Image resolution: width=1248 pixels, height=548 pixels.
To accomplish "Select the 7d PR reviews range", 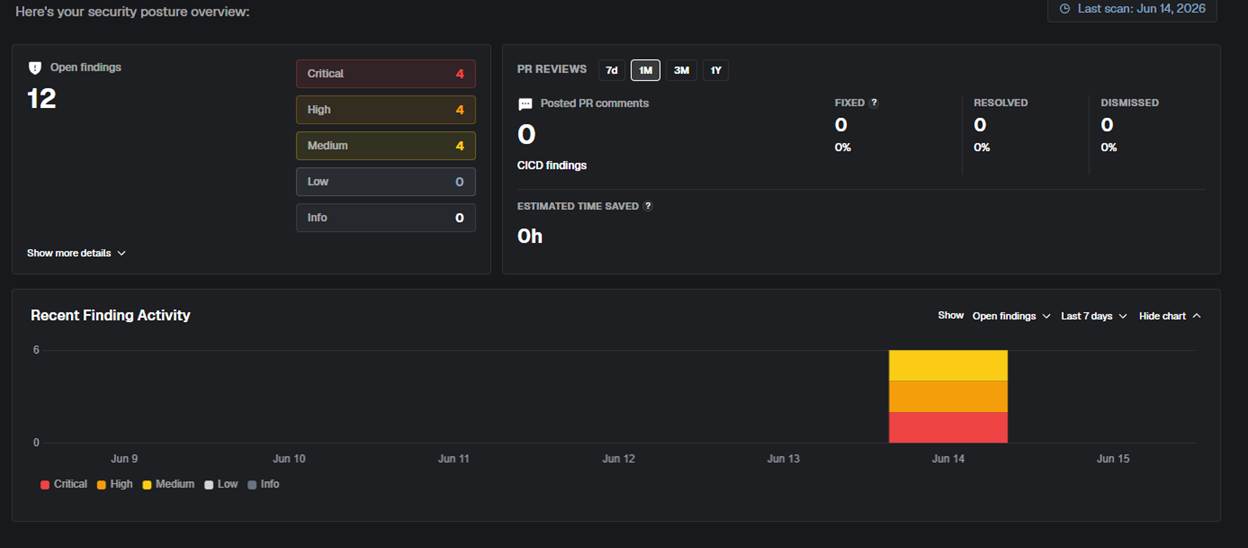I will coord(611,70).
